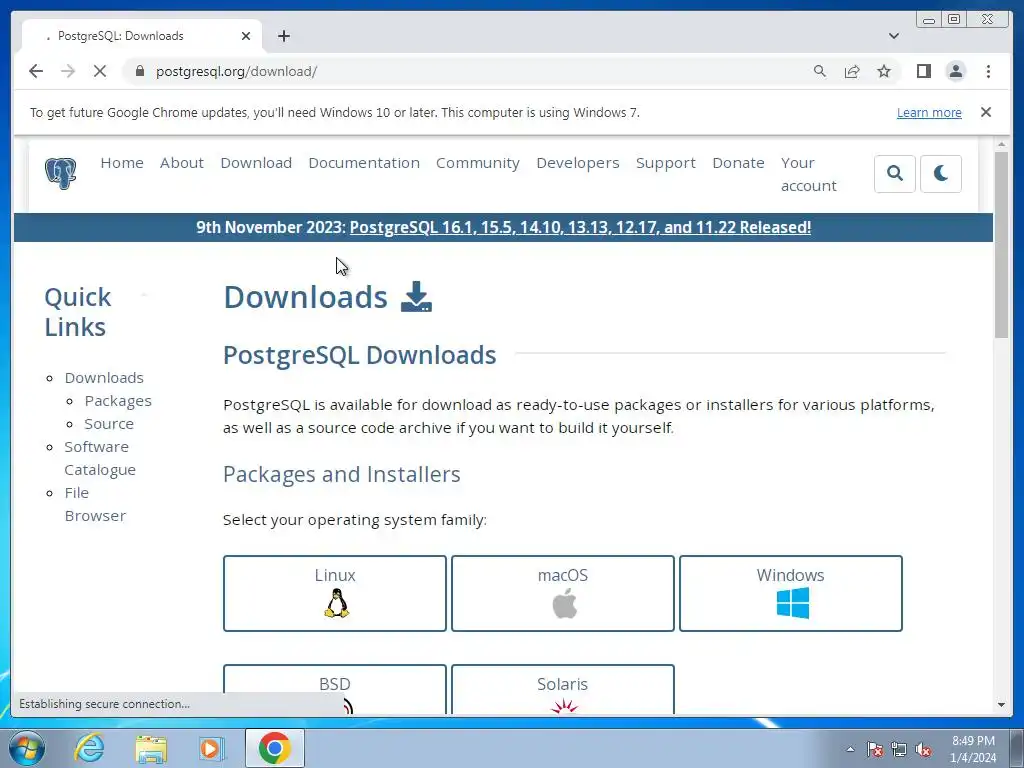Select the Windows operating system button

click(790, 593)
